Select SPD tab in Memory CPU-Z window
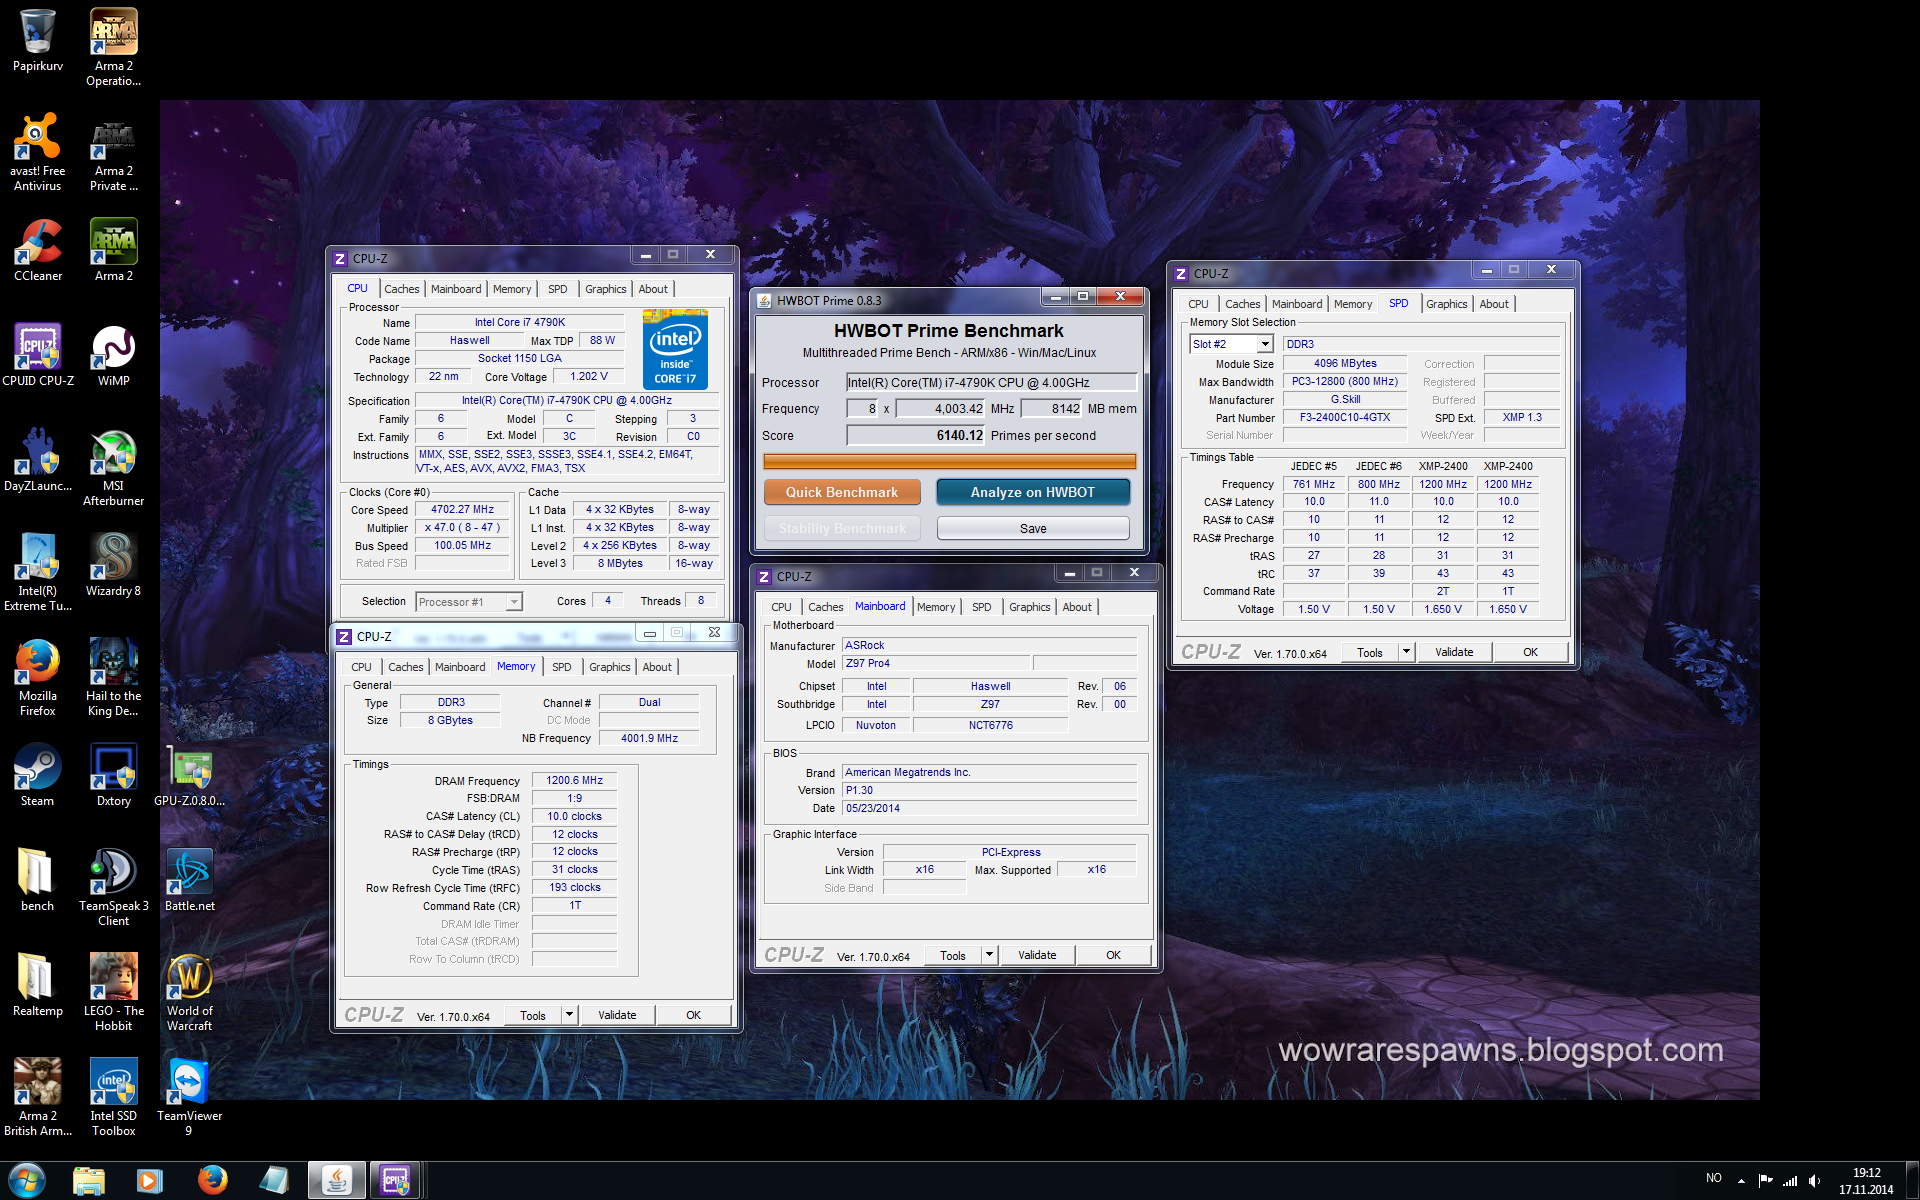The image size is (1920, 1200). pyautogui.click(x=562, y=667)
